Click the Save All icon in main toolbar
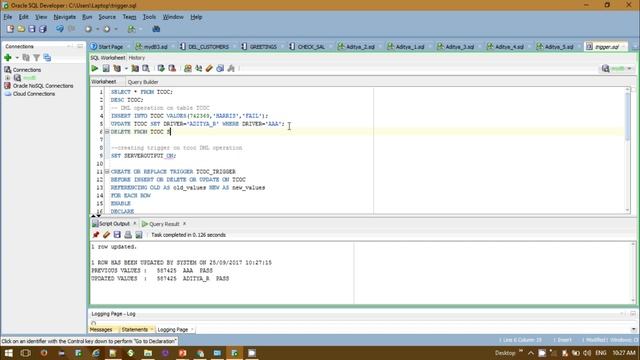Screen dimensions: 640x360 coord(42,29)
